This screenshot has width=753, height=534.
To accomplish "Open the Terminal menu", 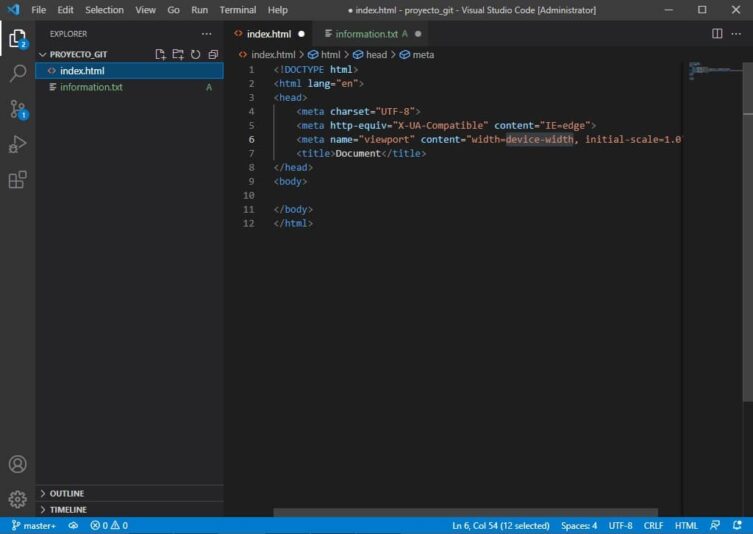I will (x=237, y=10).
